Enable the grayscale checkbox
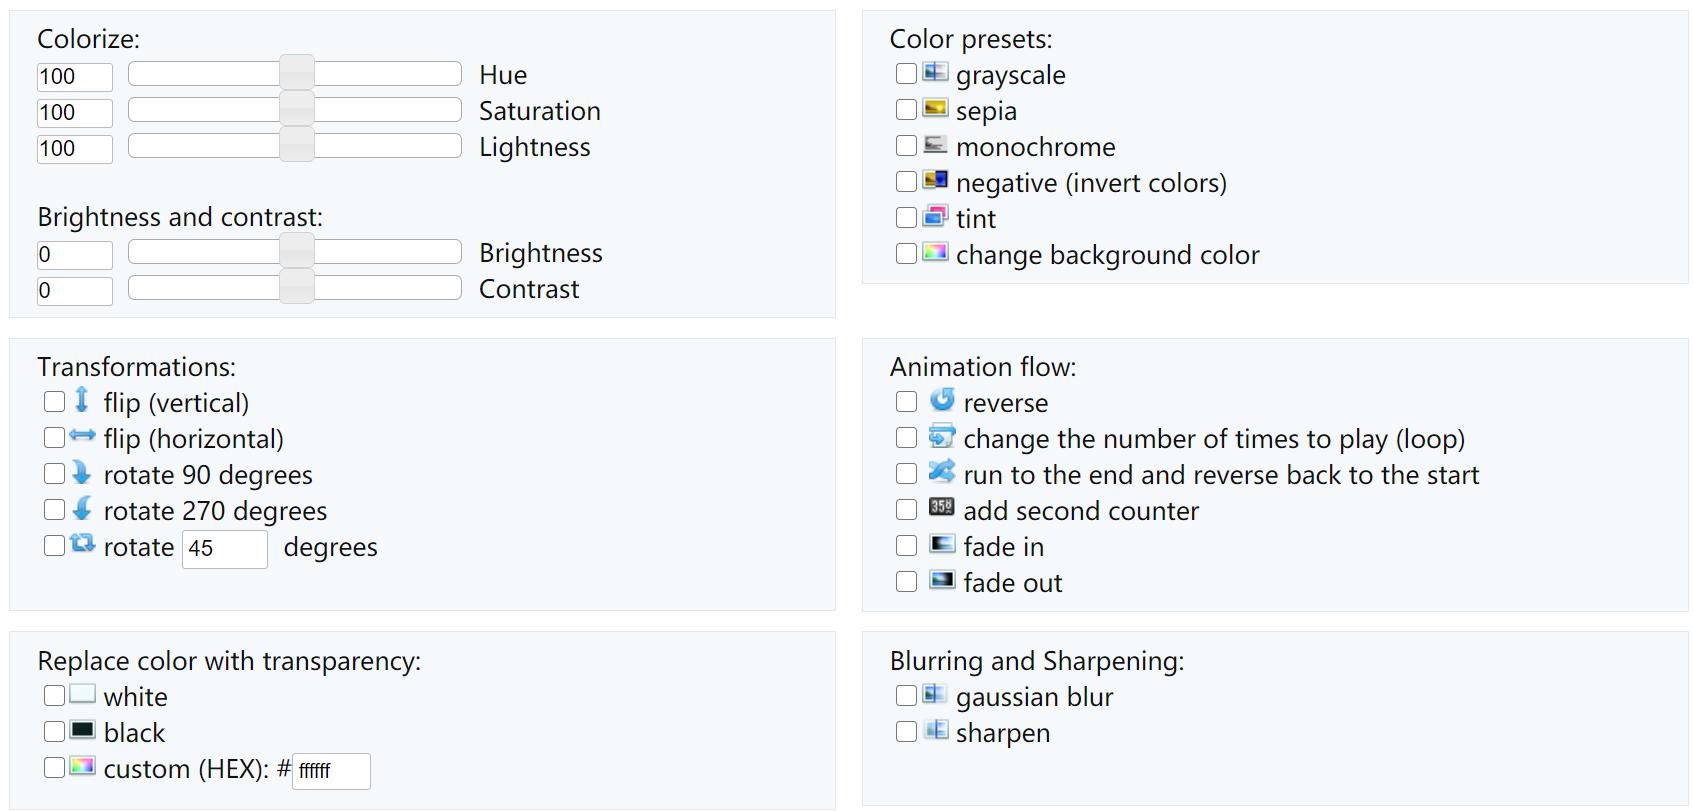1694x811 pixels. (x=906, y=74)
